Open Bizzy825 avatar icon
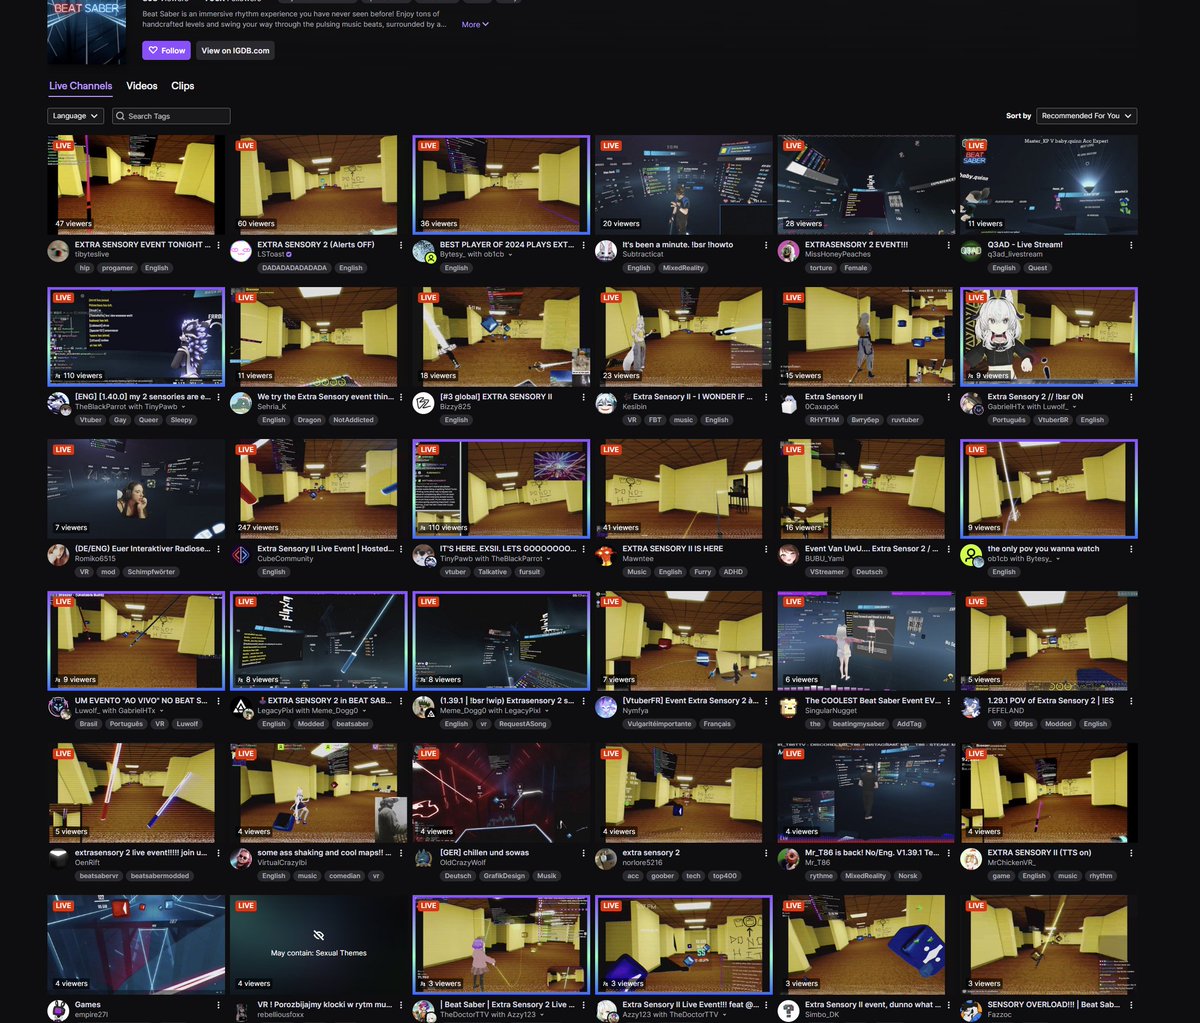Screen dimensions: 1200x1023 click(423, 403)
